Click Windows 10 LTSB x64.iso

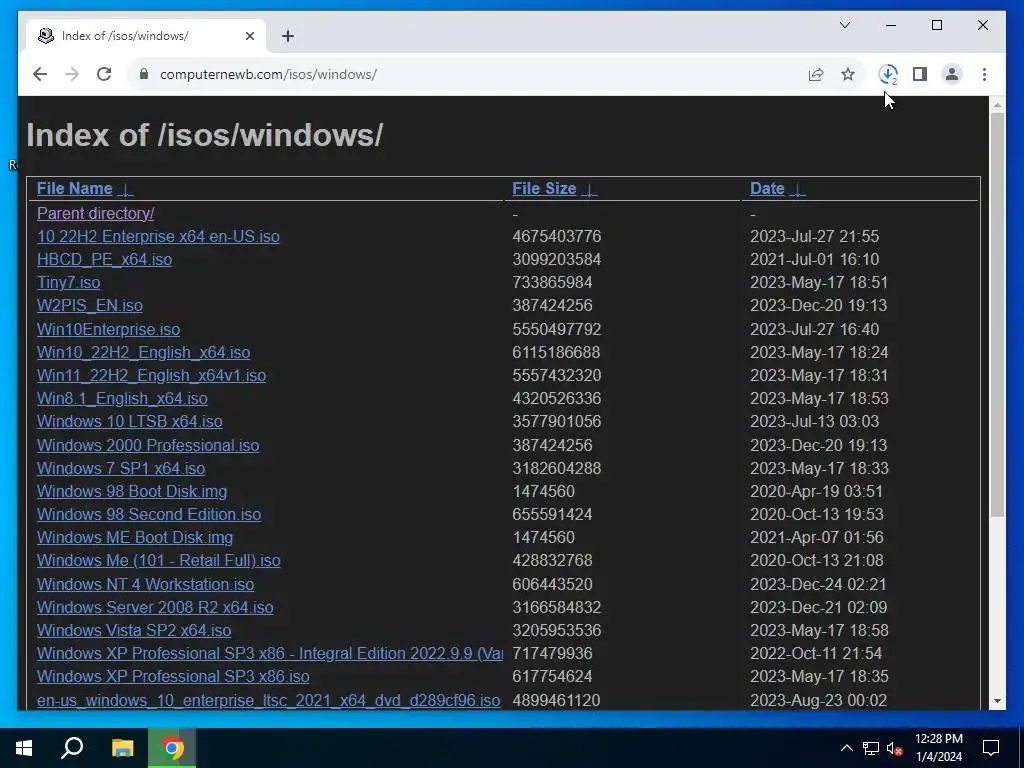pyautogui.click(x=129, y=421)
